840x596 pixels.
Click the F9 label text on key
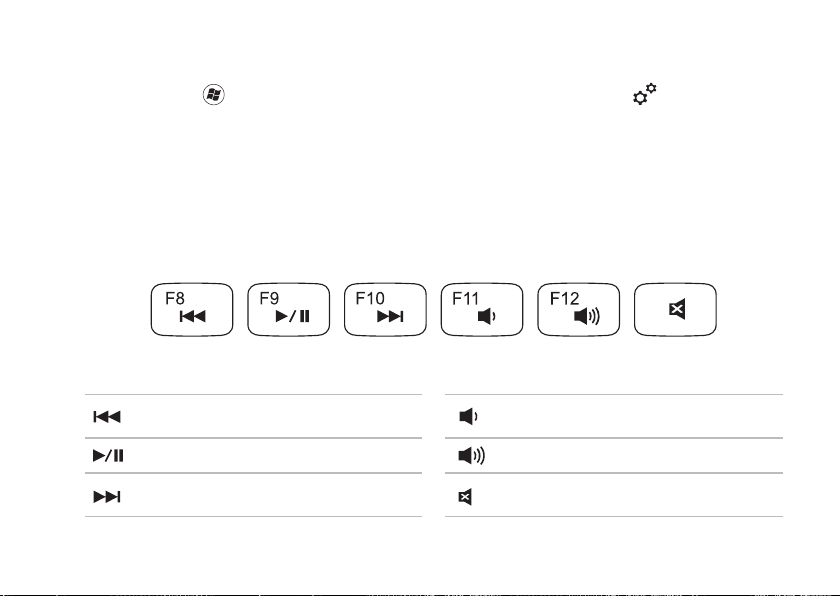coord(269,298)
